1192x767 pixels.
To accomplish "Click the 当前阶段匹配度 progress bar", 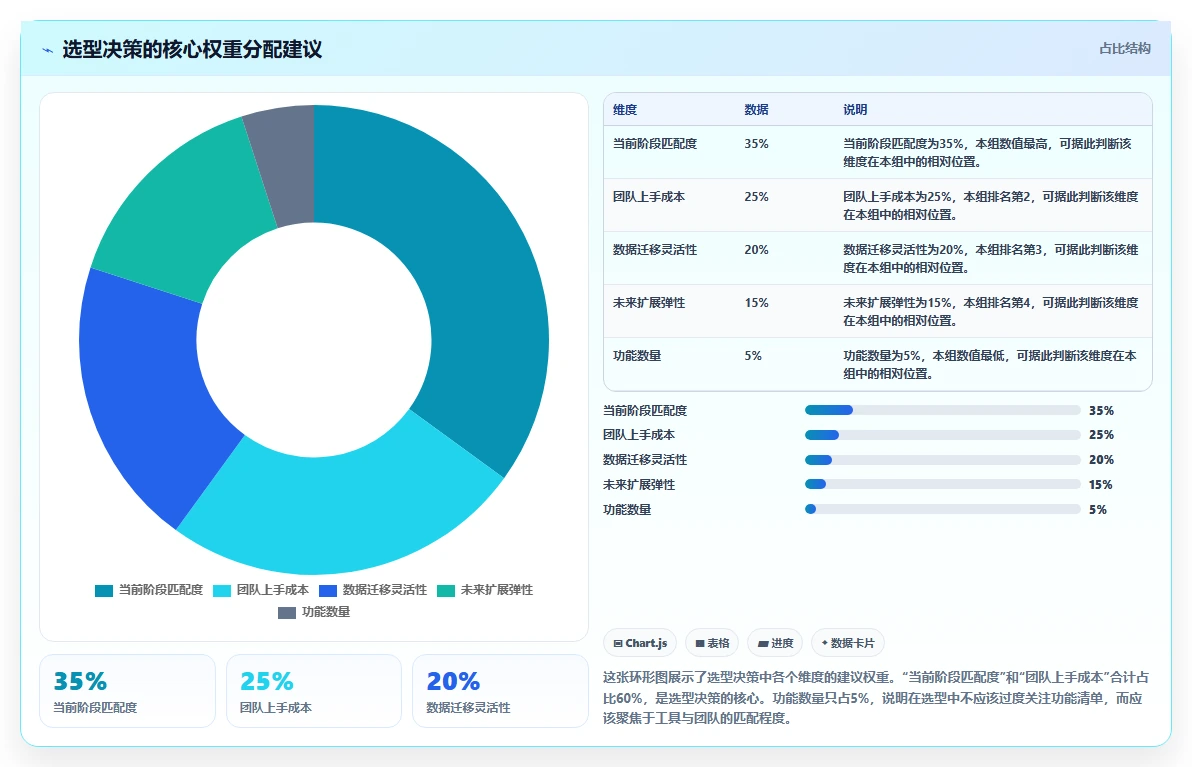I will coord(943,410).
